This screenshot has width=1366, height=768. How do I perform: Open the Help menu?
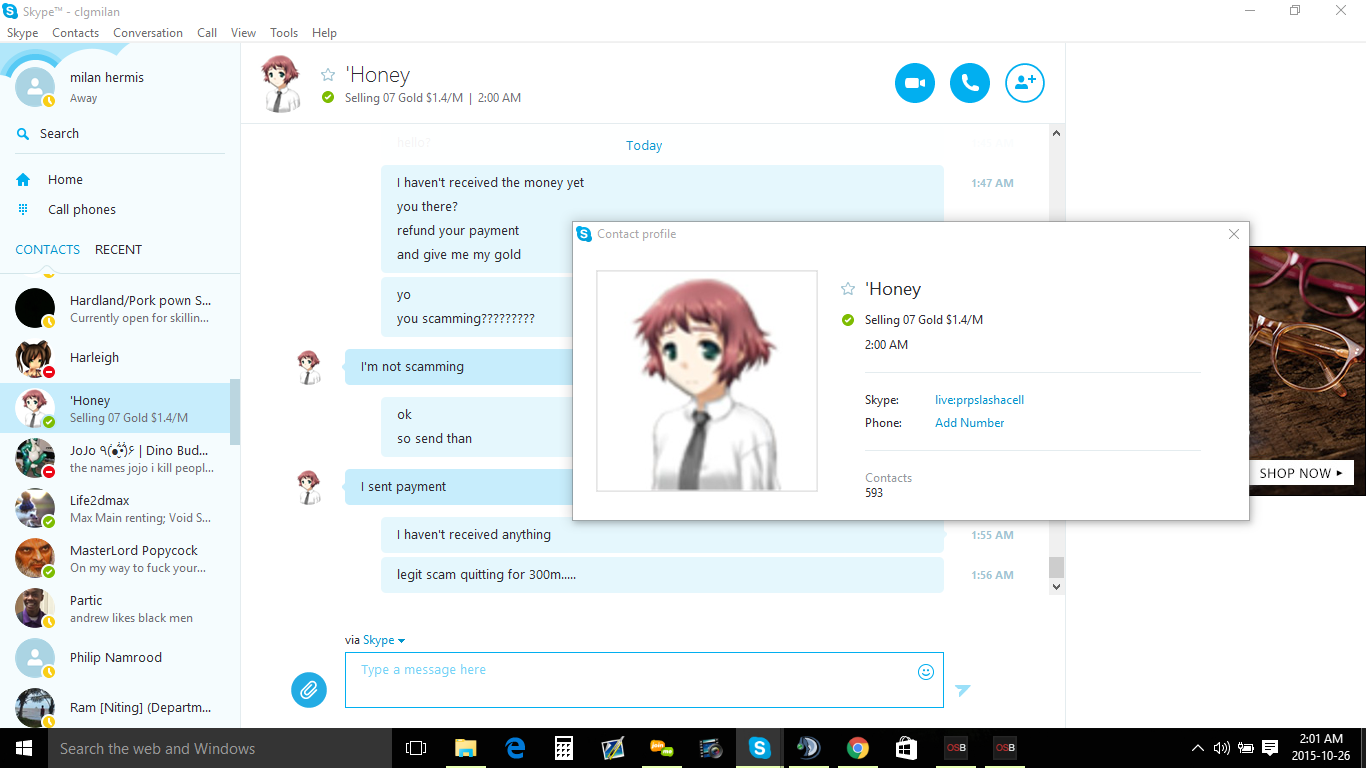click(x=324, y=33)
